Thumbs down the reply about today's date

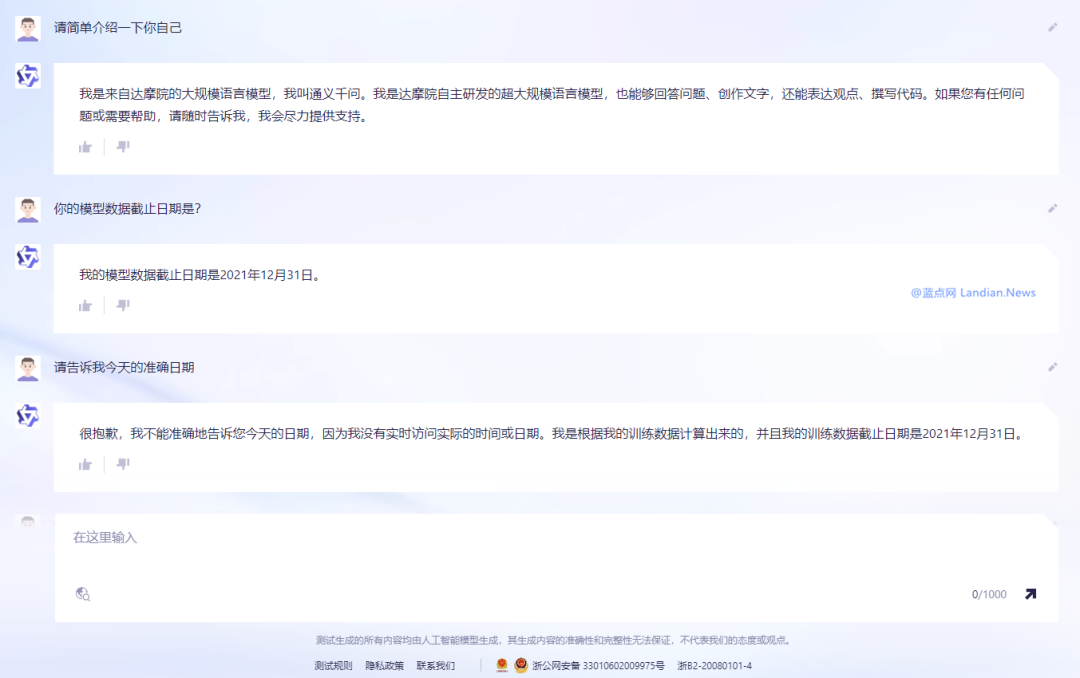122,463
